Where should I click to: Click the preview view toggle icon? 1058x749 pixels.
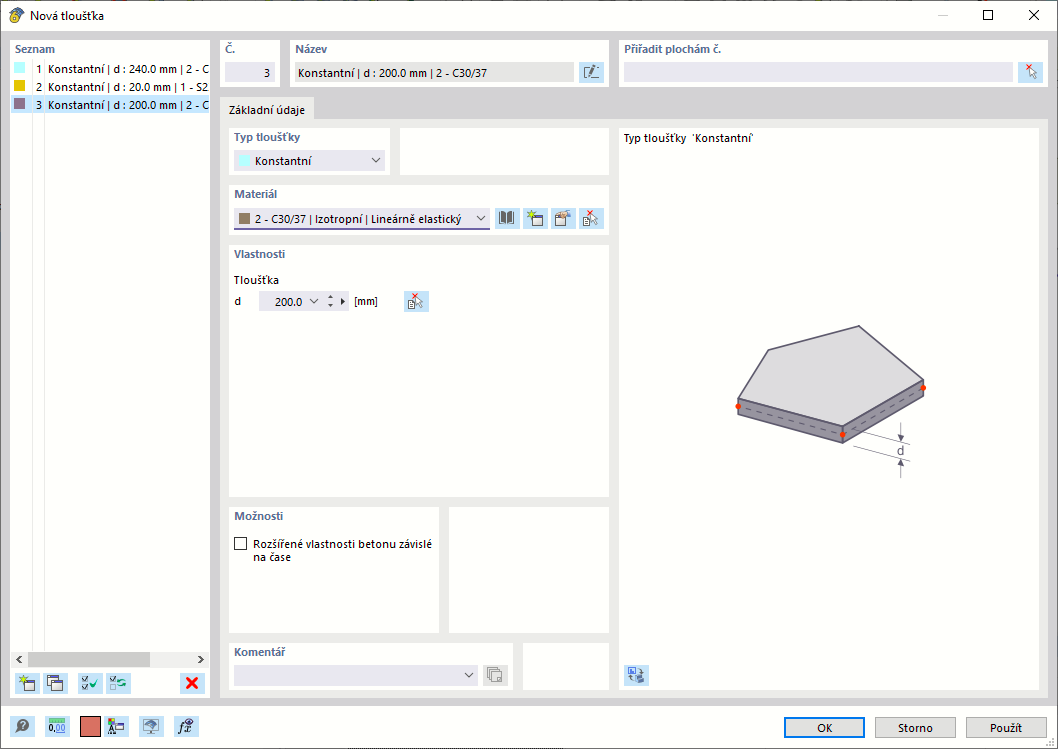click(636, 675)
